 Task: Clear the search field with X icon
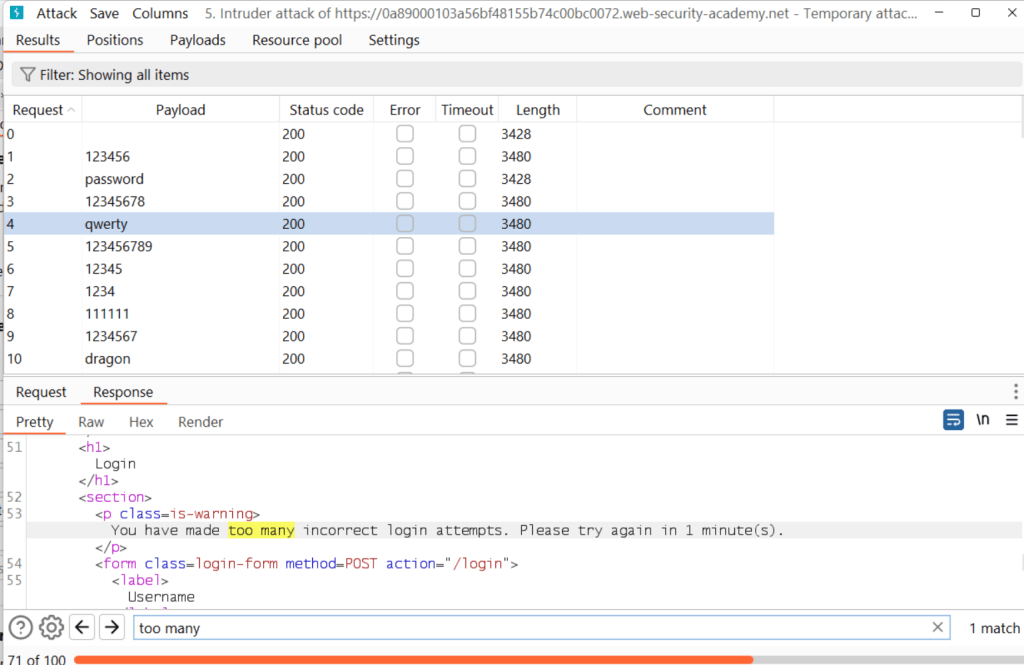pyautogui.click(x=937, y=628)
